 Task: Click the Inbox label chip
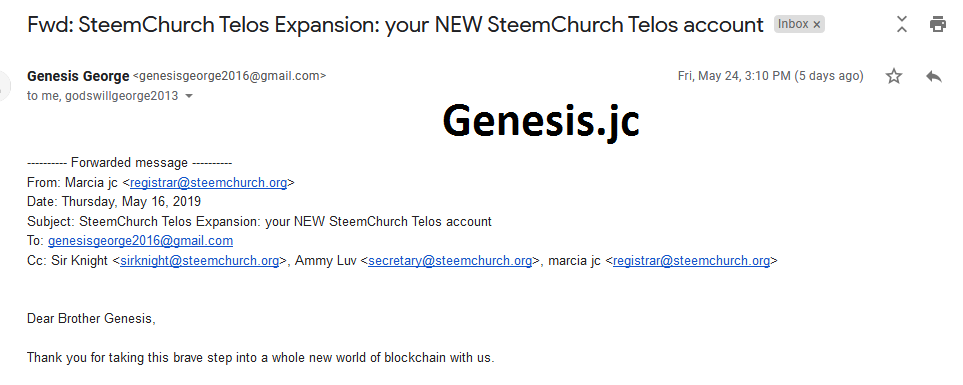799,24
